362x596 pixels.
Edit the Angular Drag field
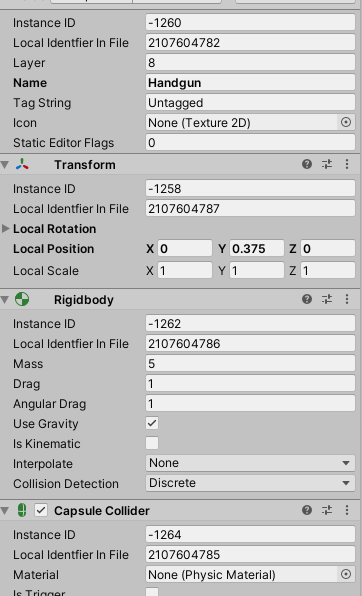coord(250,403)
